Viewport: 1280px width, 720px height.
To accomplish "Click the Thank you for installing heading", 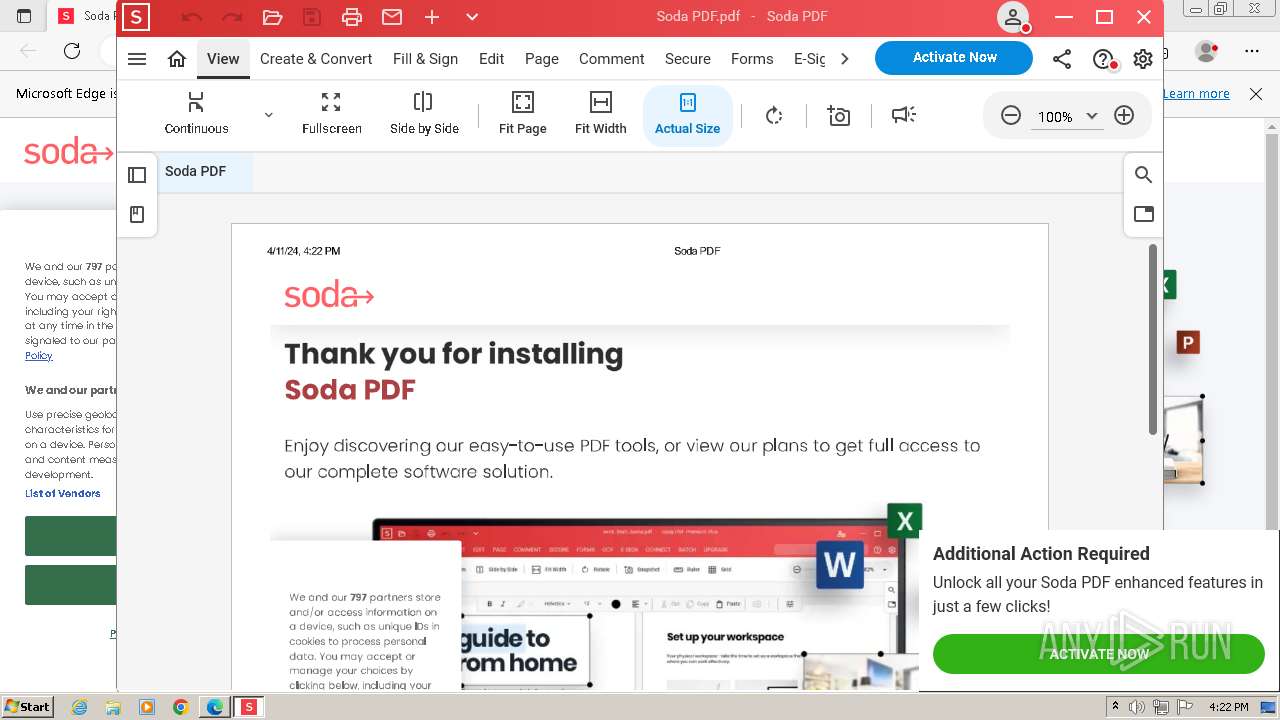I will click(x=453, y=354).
